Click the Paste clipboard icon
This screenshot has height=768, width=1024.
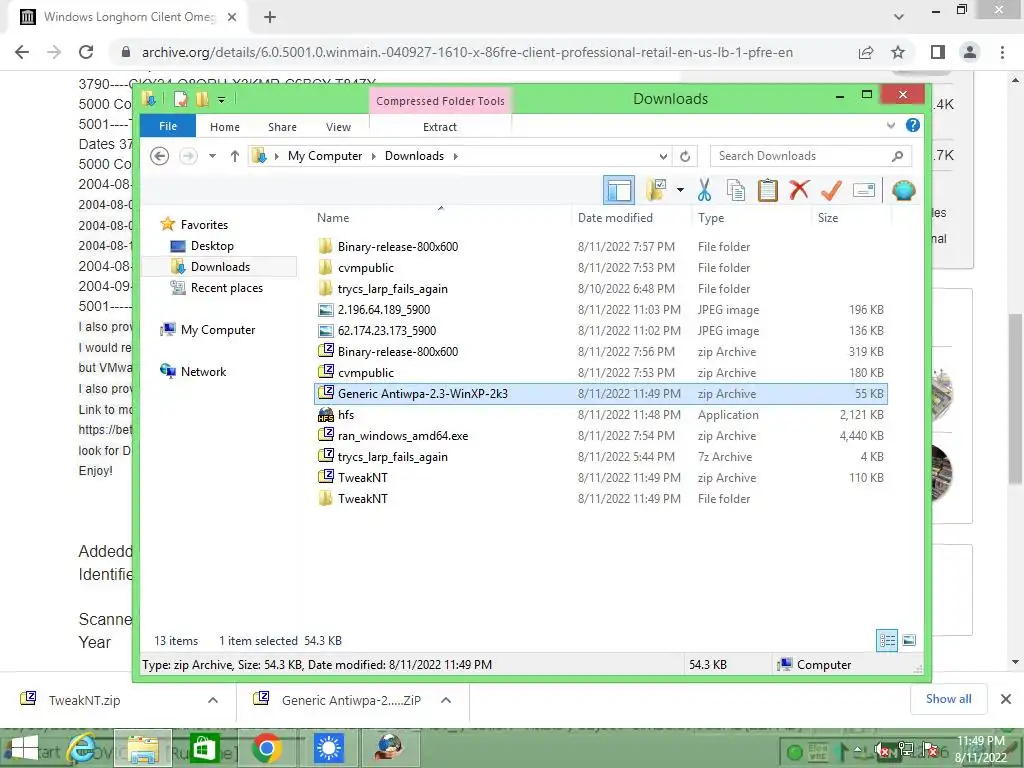pyautogui.click(x=767, y=190)
